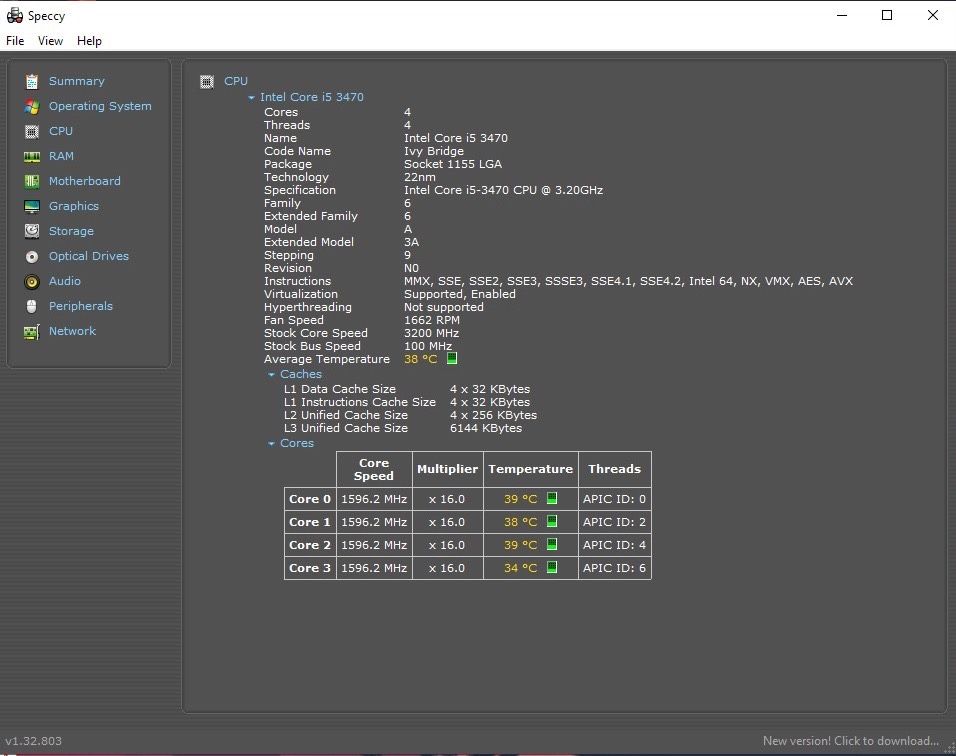Click Core 0 temperature green indicator

(x=552, y=498)
